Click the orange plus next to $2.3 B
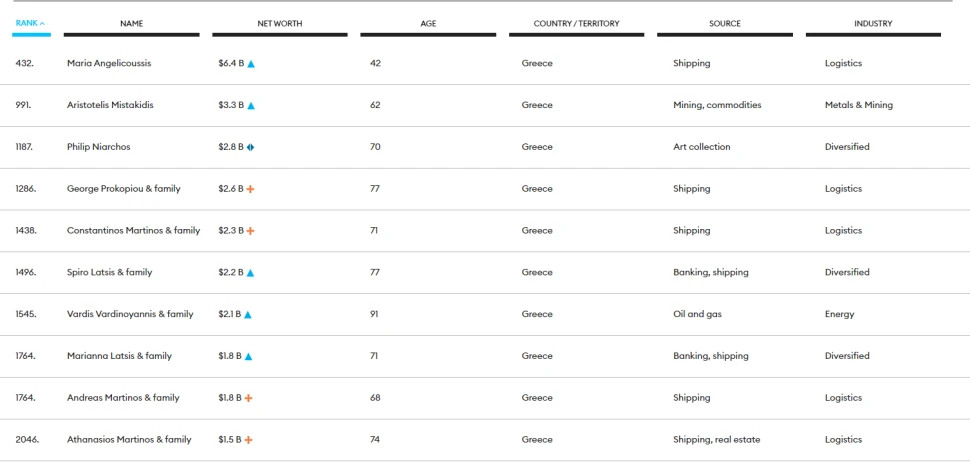The width and height of the screenshot is (970, 476). point(251,231)
